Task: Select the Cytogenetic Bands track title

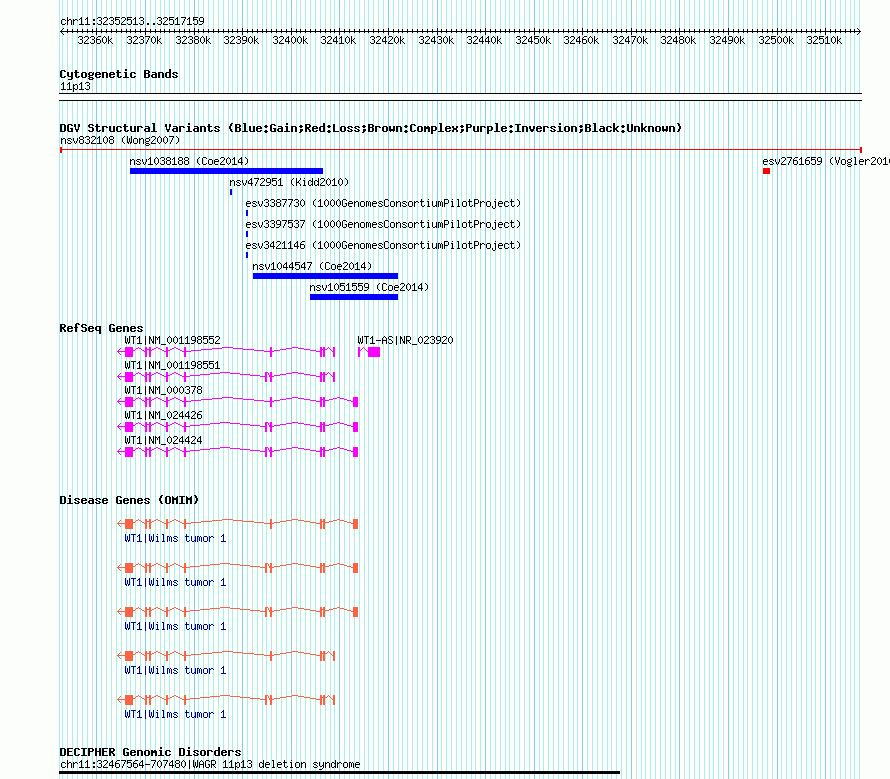Action: pyautogui.click(x=119, y=74)
